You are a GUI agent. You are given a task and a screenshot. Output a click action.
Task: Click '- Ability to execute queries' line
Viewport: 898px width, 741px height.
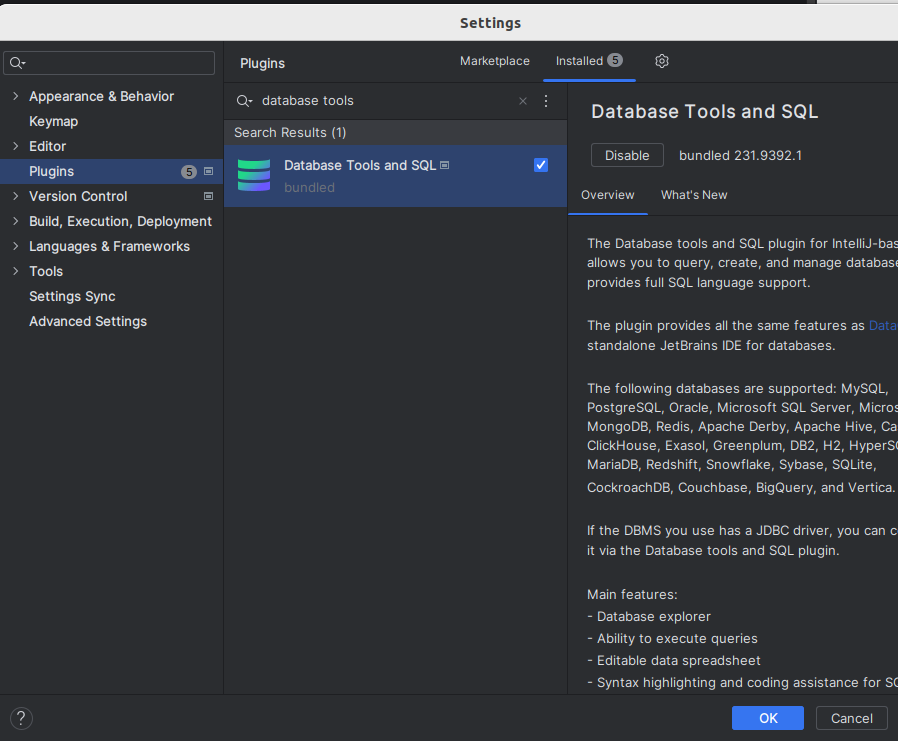pyautogui.click(x=672, y=638)
